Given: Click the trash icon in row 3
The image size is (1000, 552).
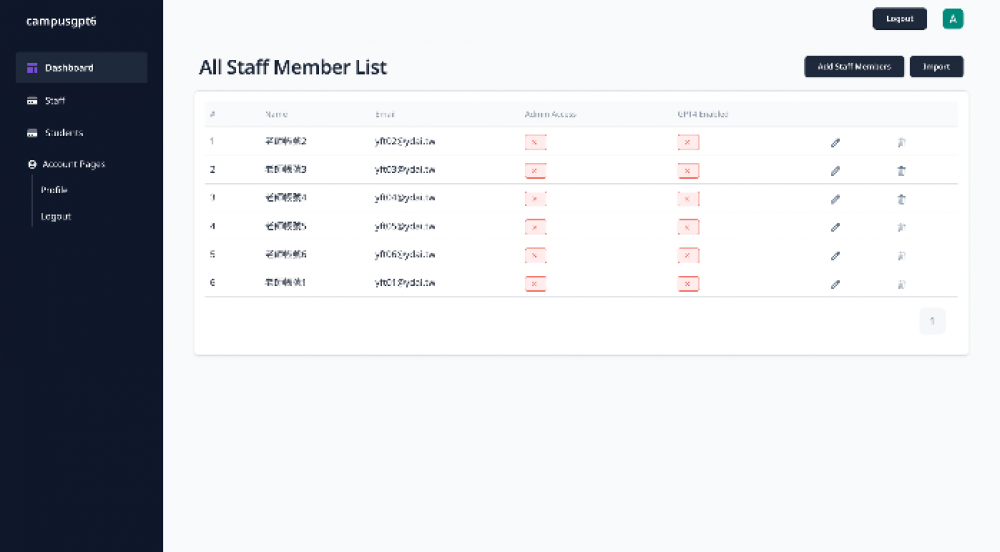Looking at the screenshot, I should point(901,199).
